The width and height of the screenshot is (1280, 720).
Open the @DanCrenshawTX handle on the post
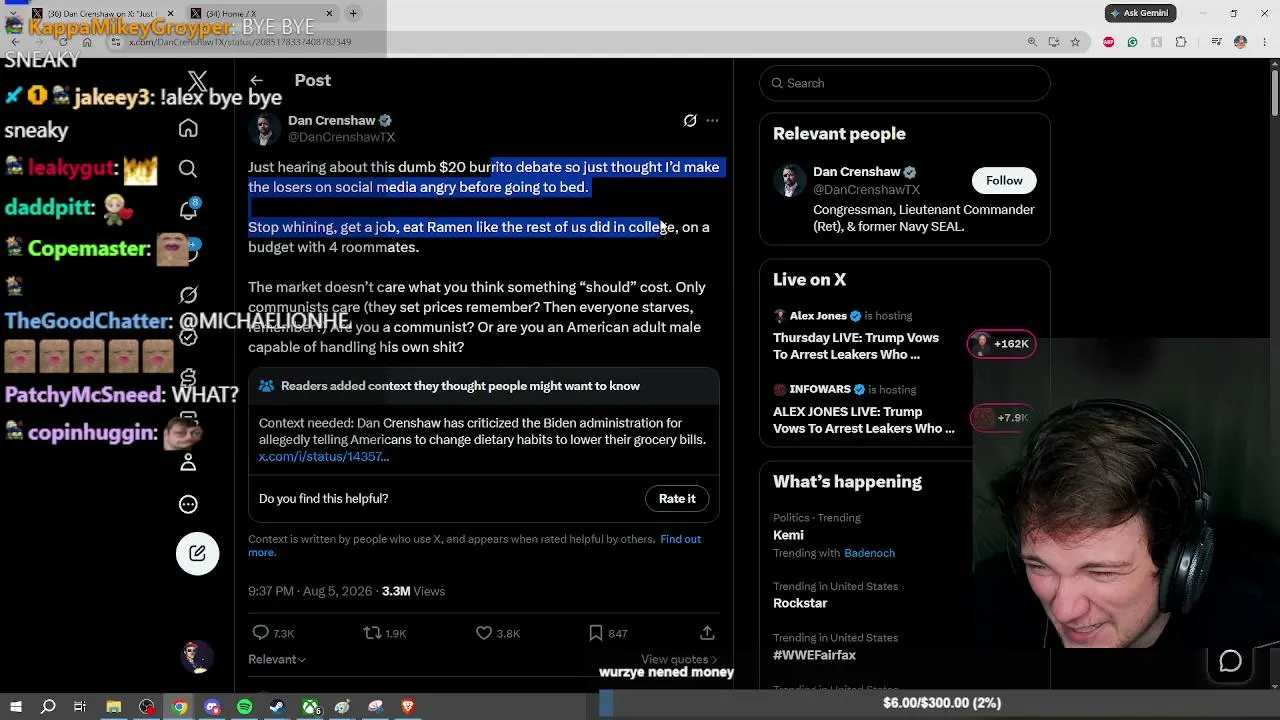(x=341, y=137)
